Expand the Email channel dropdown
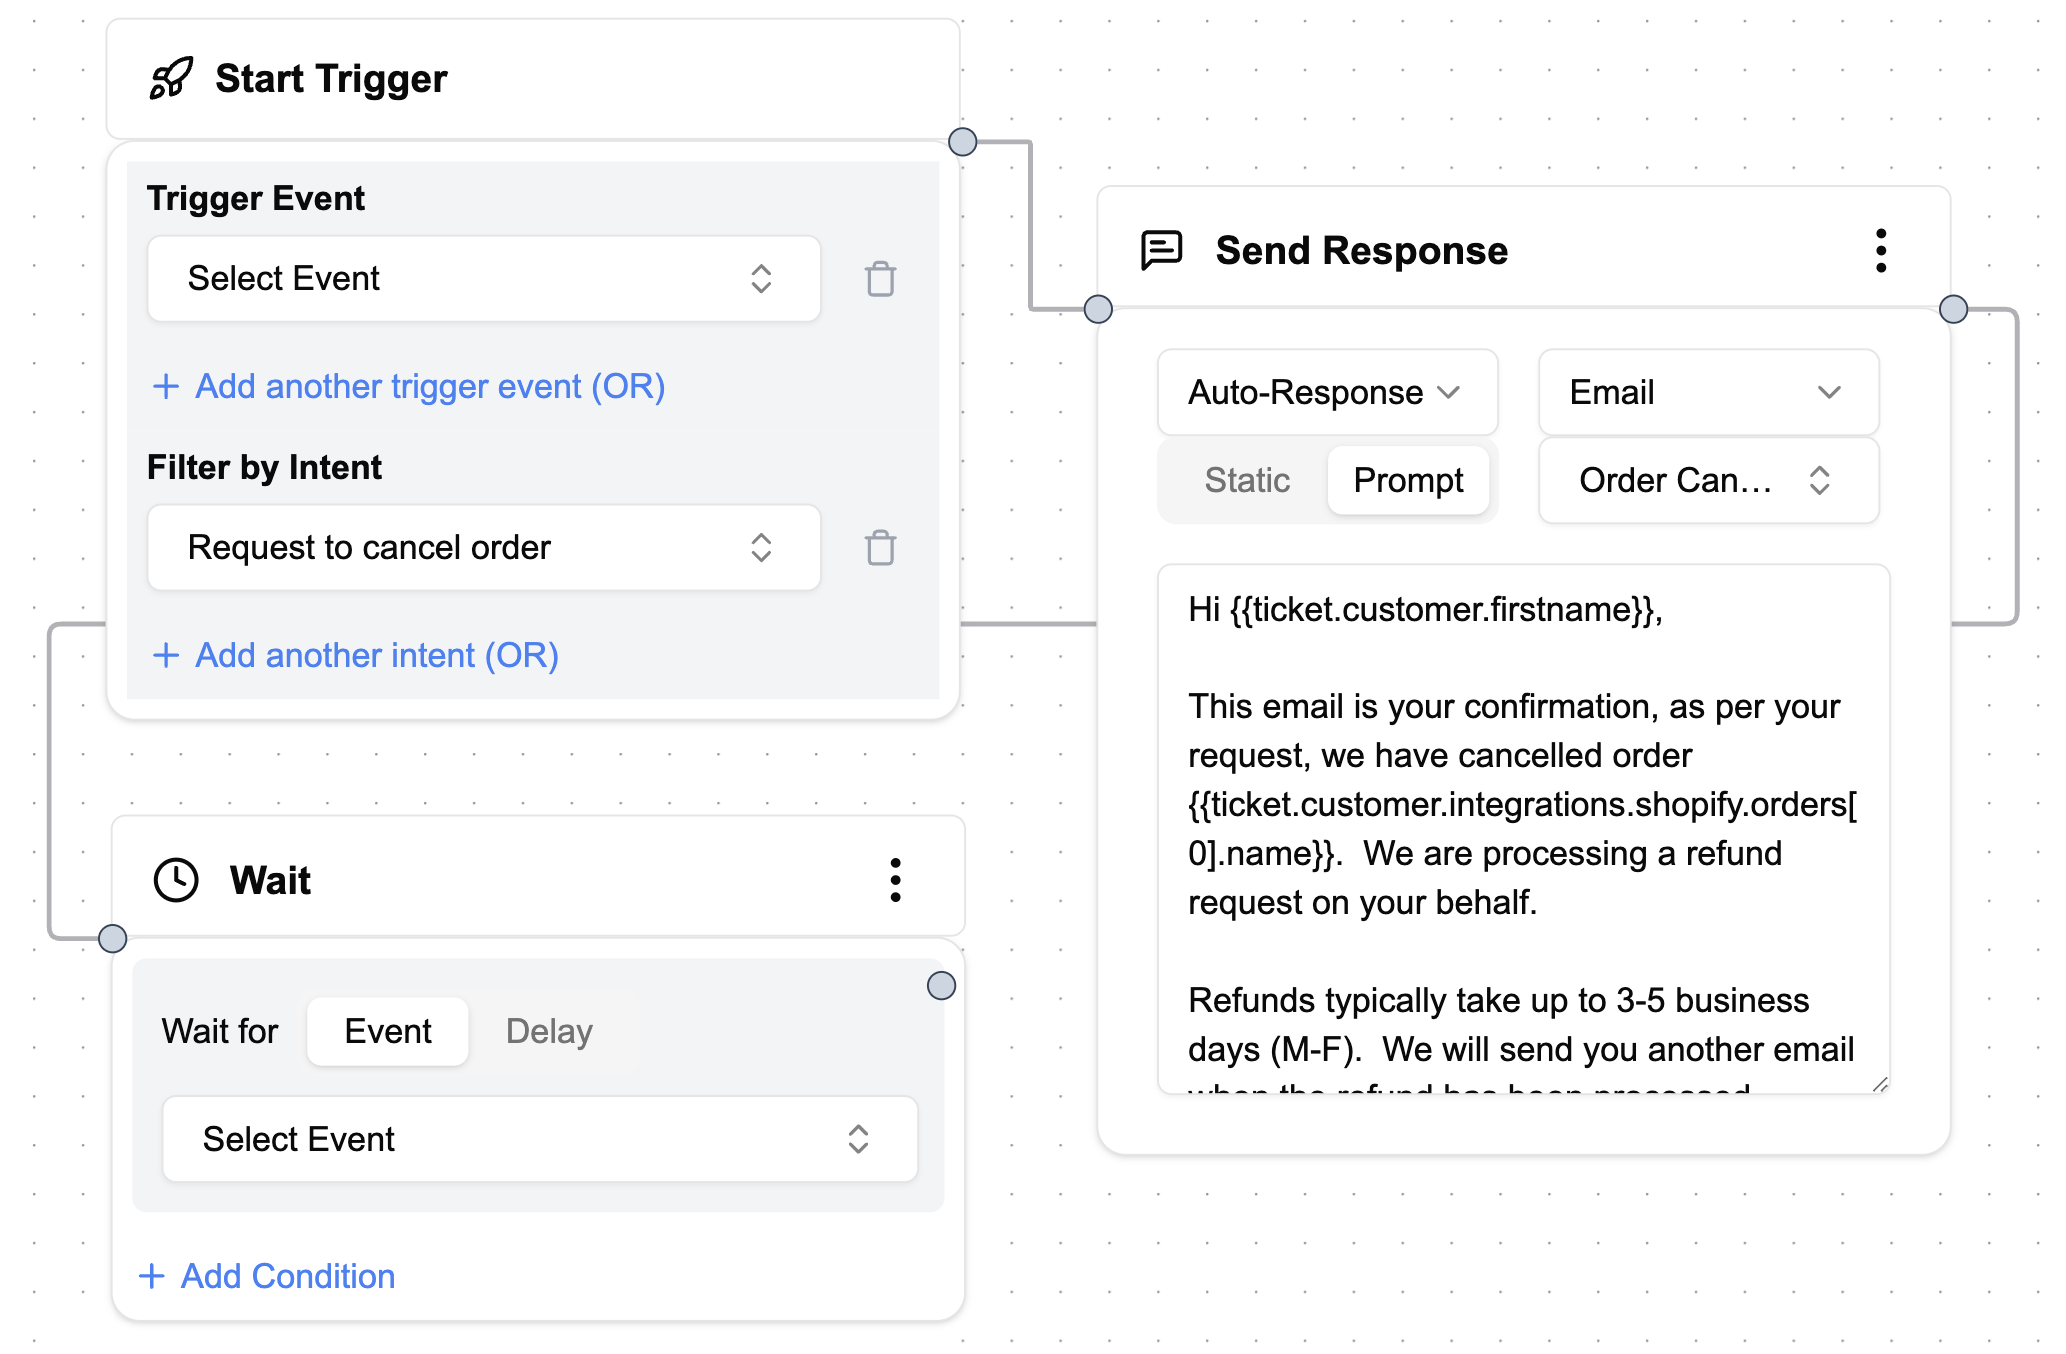 tap(1707, 392)
